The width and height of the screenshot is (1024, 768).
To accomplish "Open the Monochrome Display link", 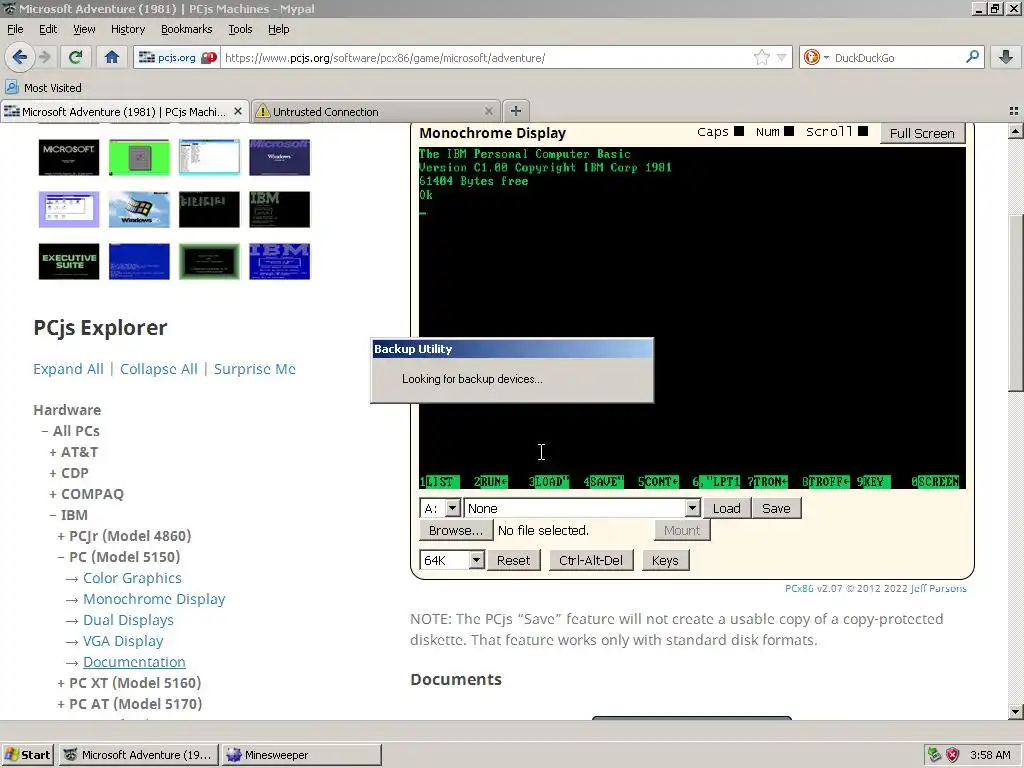I will 154,599.
